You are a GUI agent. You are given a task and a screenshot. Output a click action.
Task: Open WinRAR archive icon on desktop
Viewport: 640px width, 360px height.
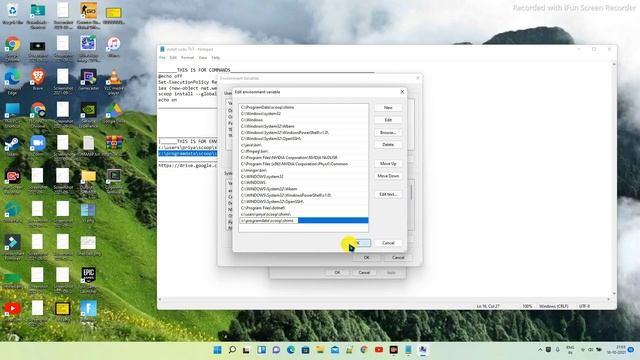113,146
